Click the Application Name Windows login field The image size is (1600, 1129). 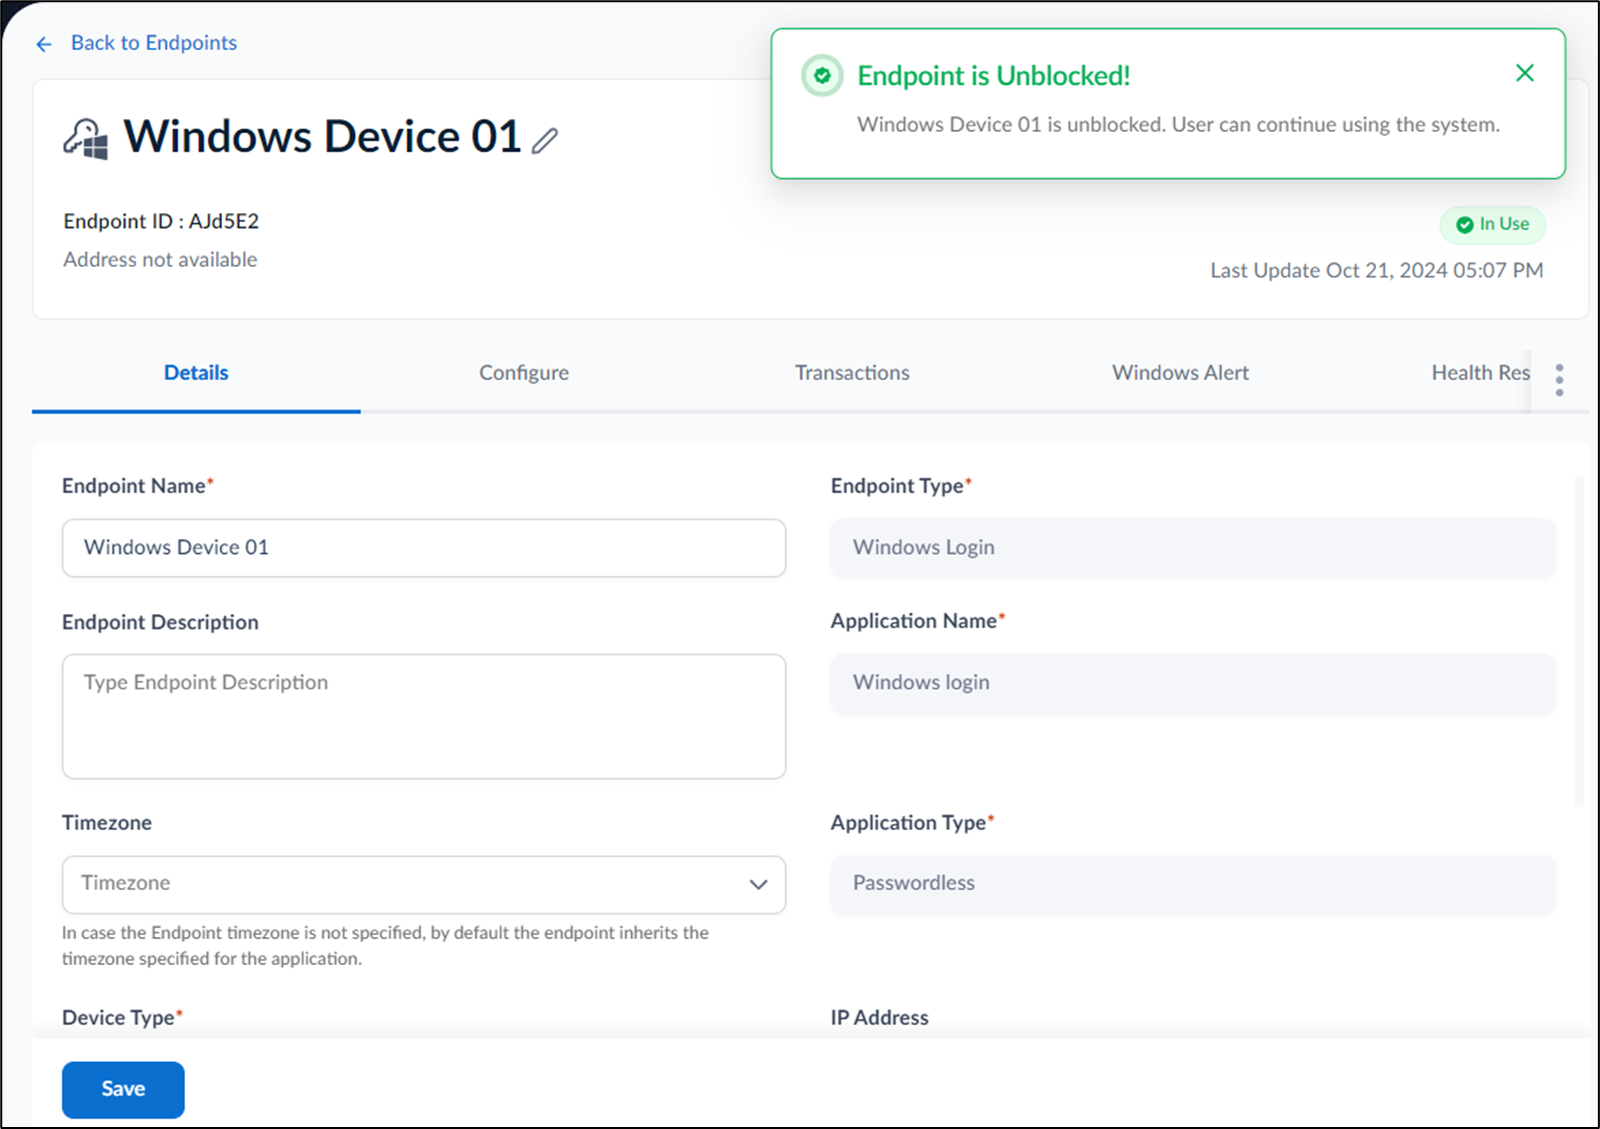(x=1193, y=683)
